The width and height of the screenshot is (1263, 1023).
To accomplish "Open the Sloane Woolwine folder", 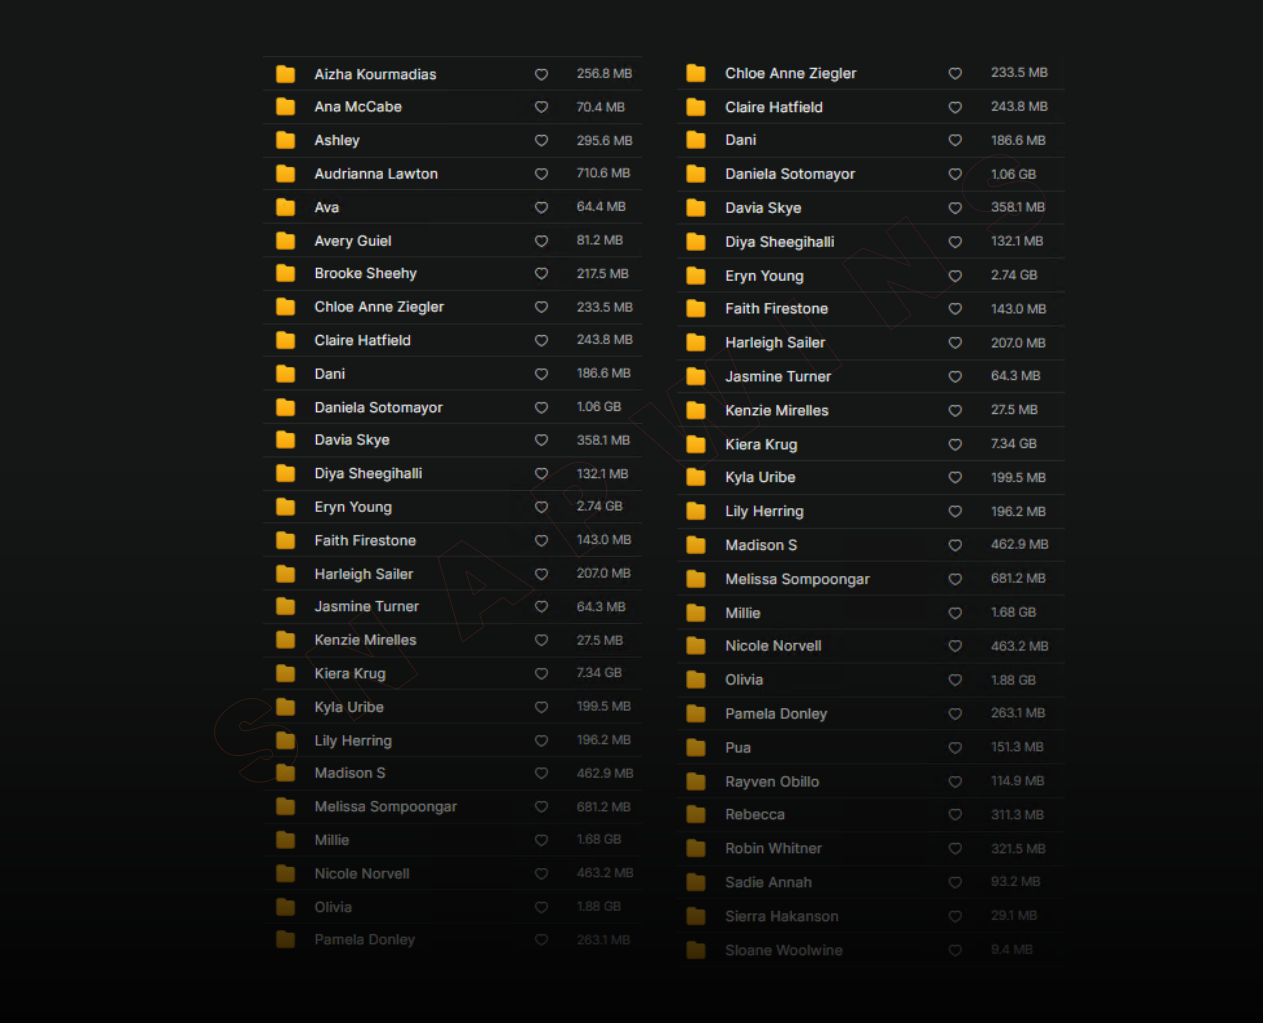I will coord(783,950).
